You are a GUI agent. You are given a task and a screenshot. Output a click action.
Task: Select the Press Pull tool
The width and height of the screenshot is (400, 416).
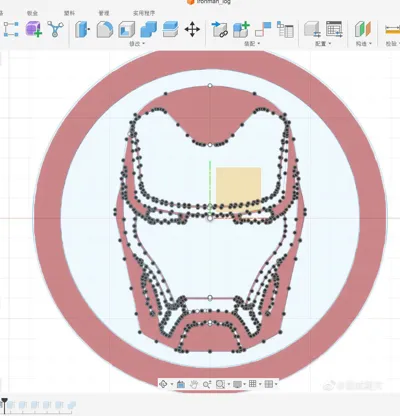82,29
